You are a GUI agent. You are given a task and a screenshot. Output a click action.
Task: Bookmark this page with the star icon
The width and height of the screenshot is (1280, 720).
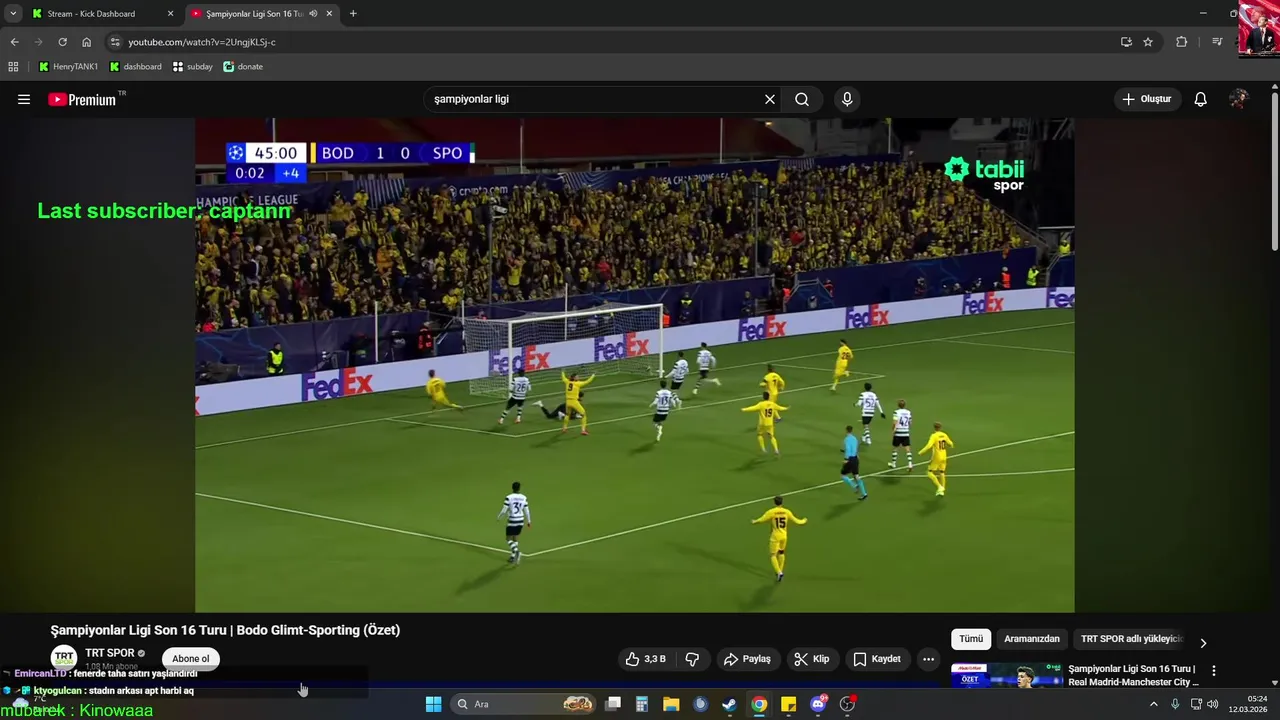(x=1148, y=42)
